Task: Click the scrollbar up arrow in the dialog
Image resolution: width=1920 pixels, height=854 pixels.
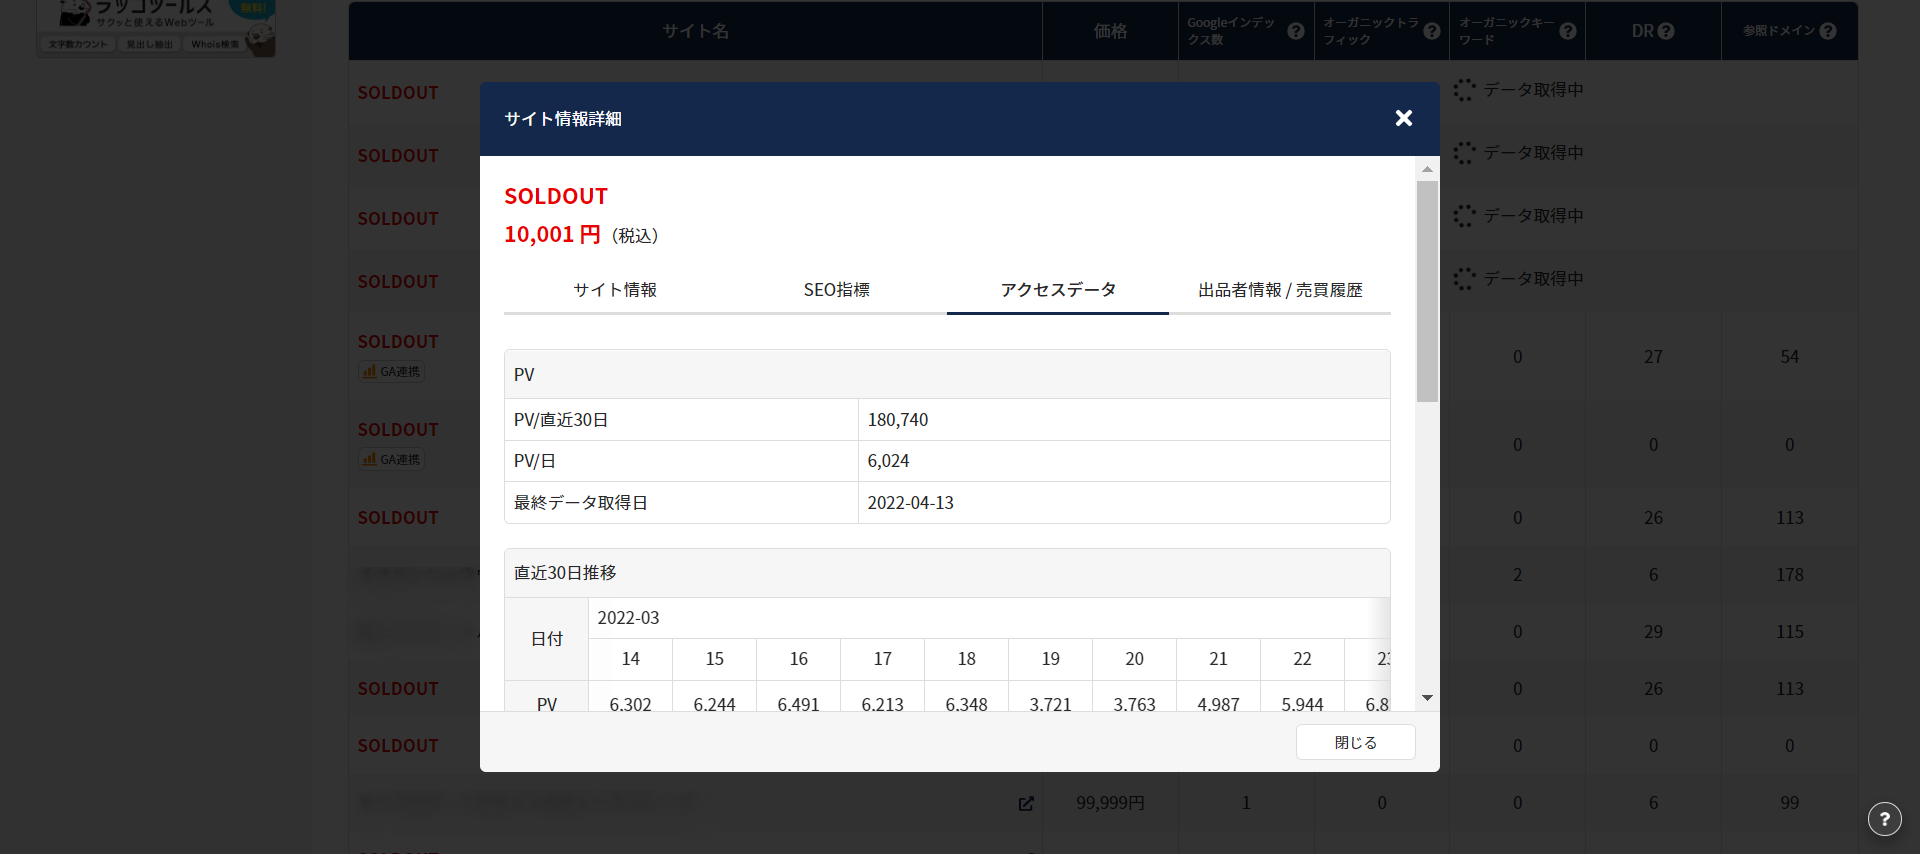Action: [1427, 169]
